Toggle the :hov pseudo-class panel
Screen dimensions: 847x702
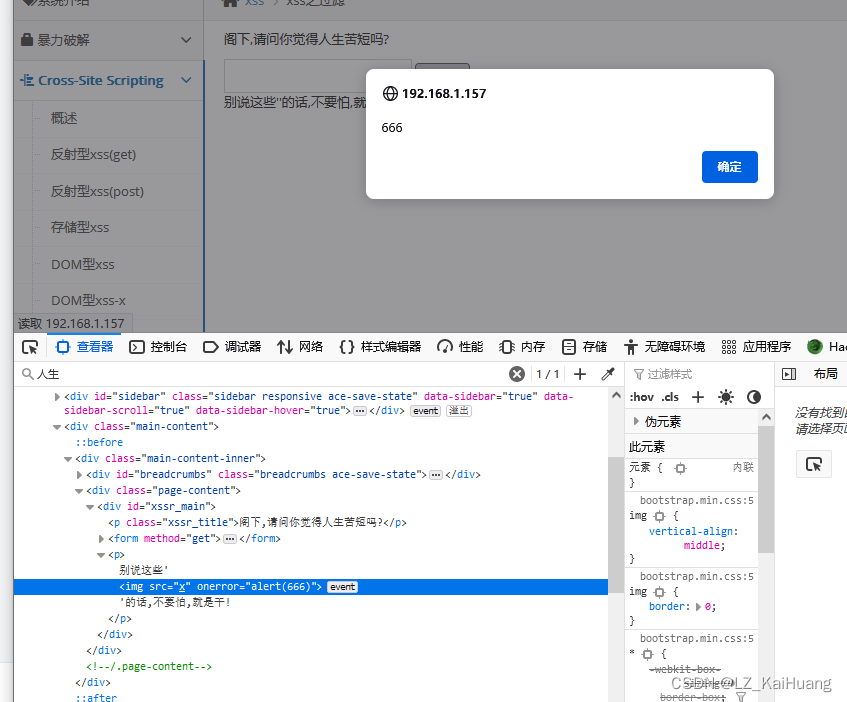[x=640, y=396]
